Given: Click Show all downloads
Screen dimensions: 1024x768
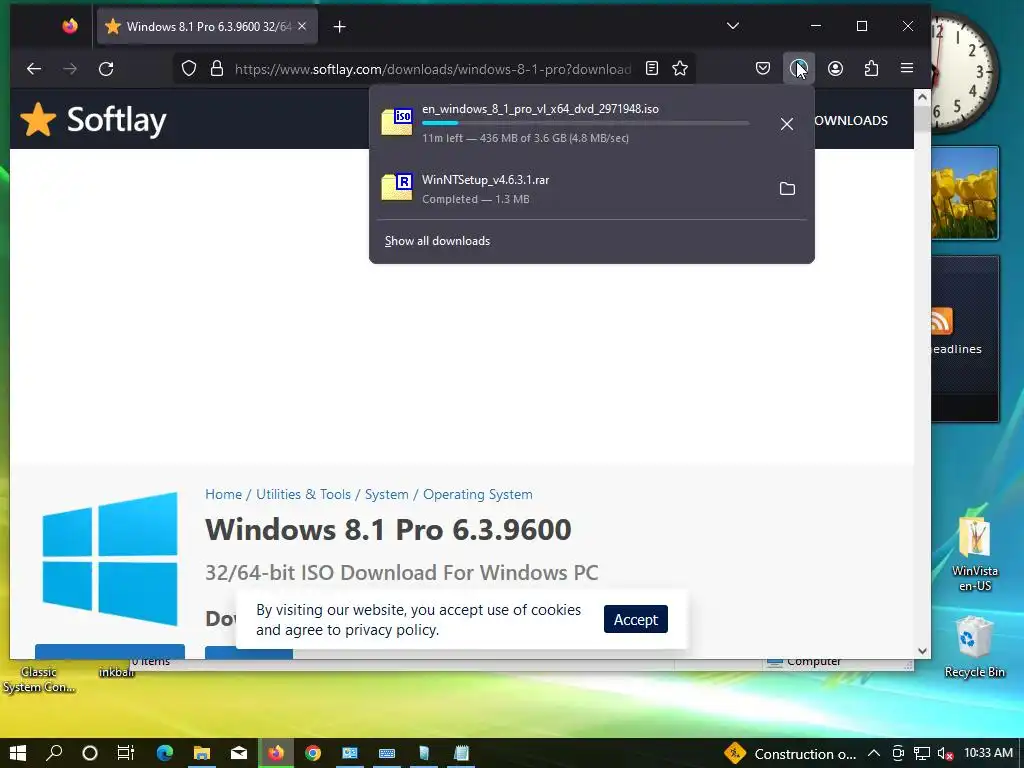Looking at the screenshot, I should 437,241.
